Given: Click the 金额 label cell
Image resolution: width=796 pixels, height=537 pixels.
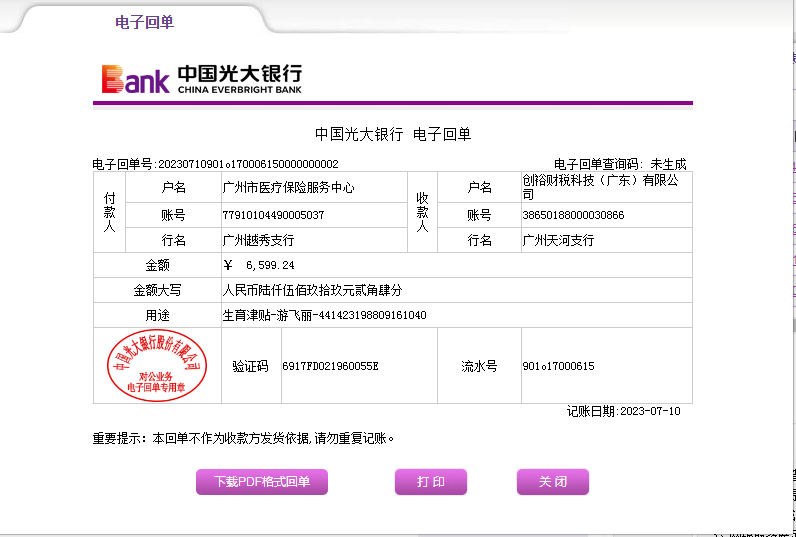Looking at the screenshot, I should 157,265.
